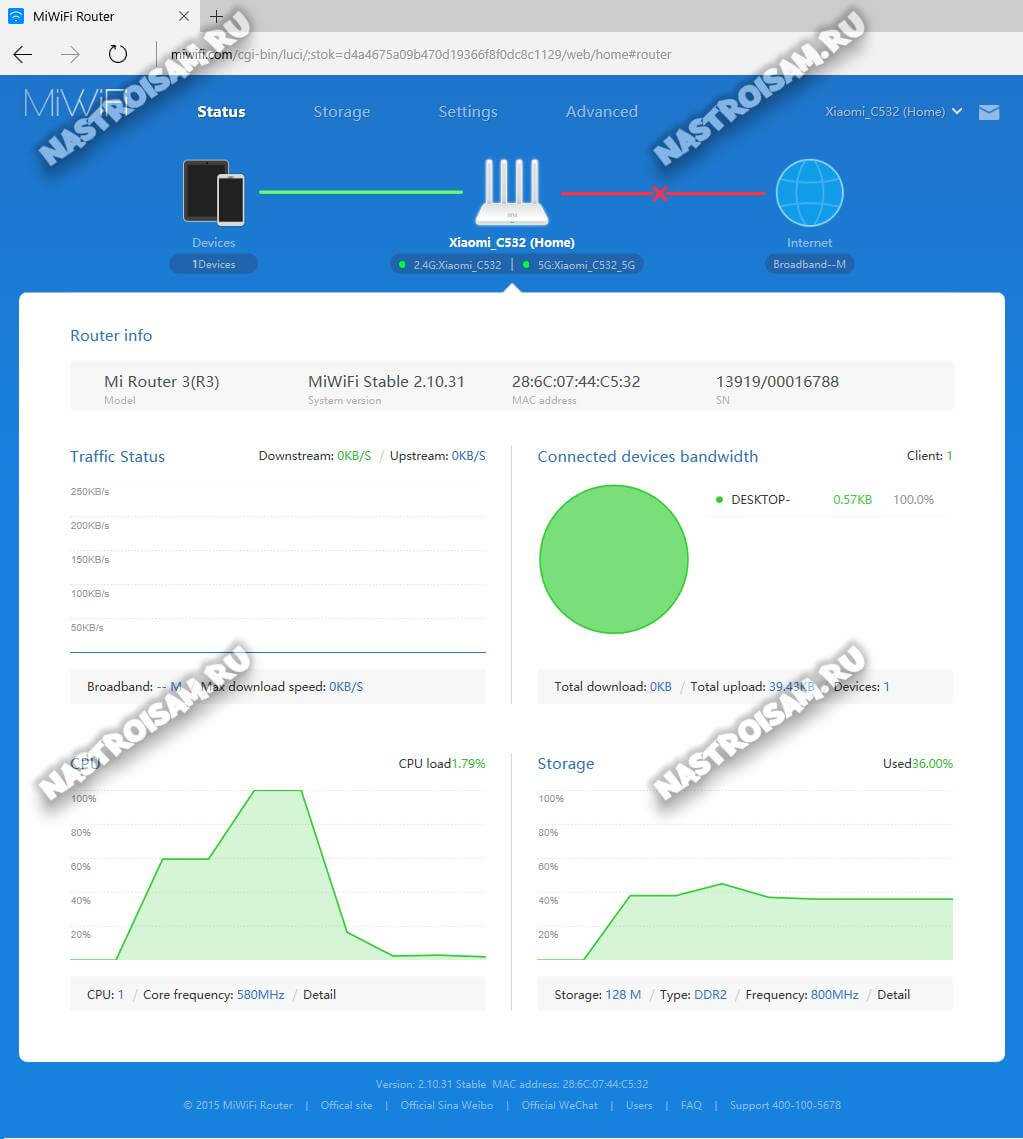Click the browser back arrow
This screenshot has width=1023, height=1139.
pos(23,54)
